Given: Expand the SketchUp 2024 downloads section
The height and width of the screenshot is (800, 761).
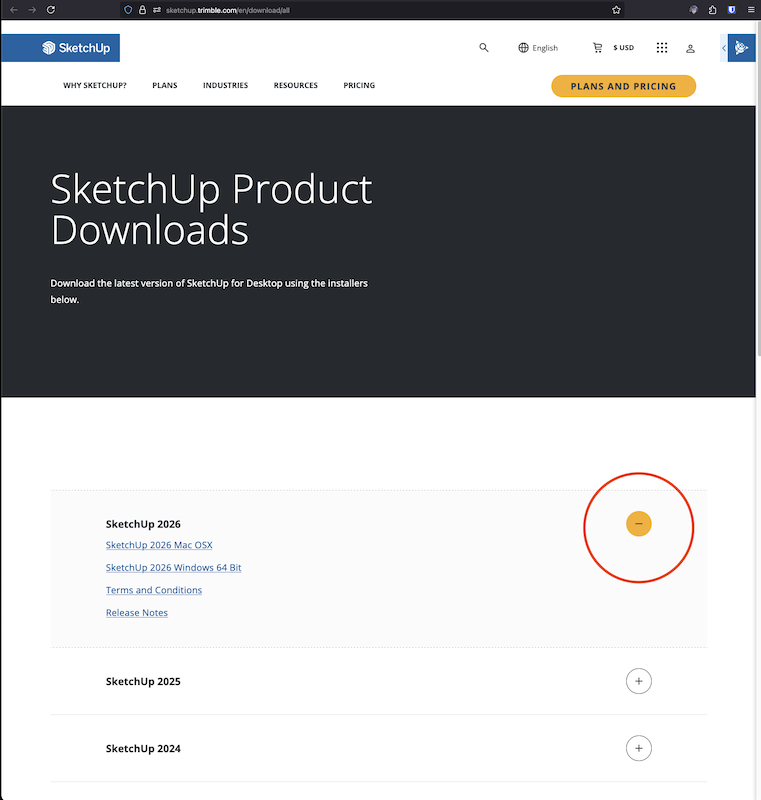Looking at the screenshot, I should pyautogui.click(x=638, y=748).
